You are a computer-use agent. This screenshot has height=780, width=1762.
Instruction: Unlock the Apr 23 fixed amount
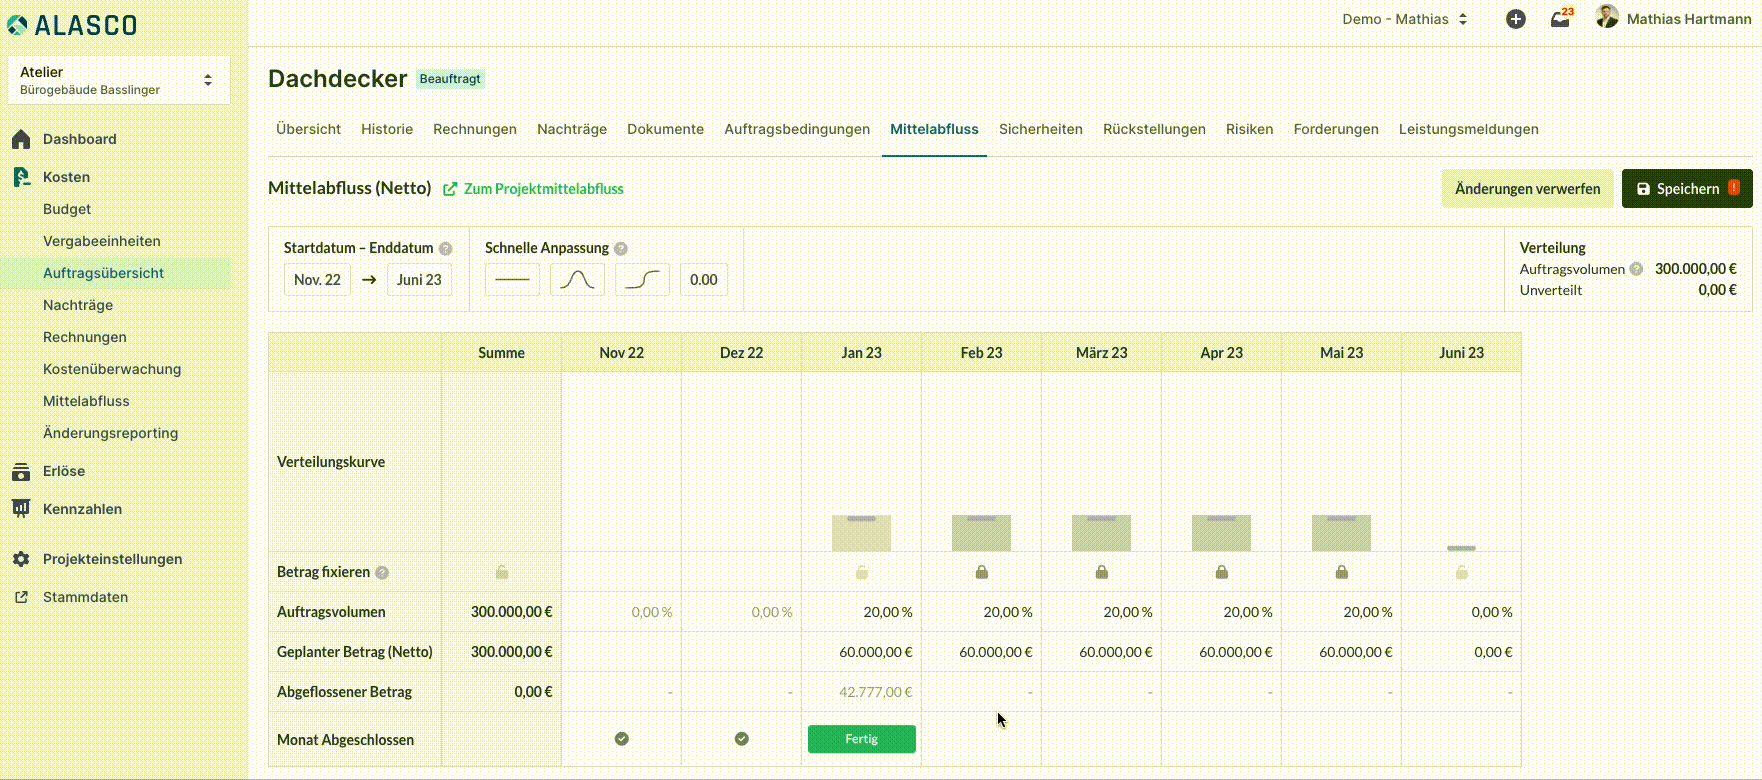(1222, 572)
